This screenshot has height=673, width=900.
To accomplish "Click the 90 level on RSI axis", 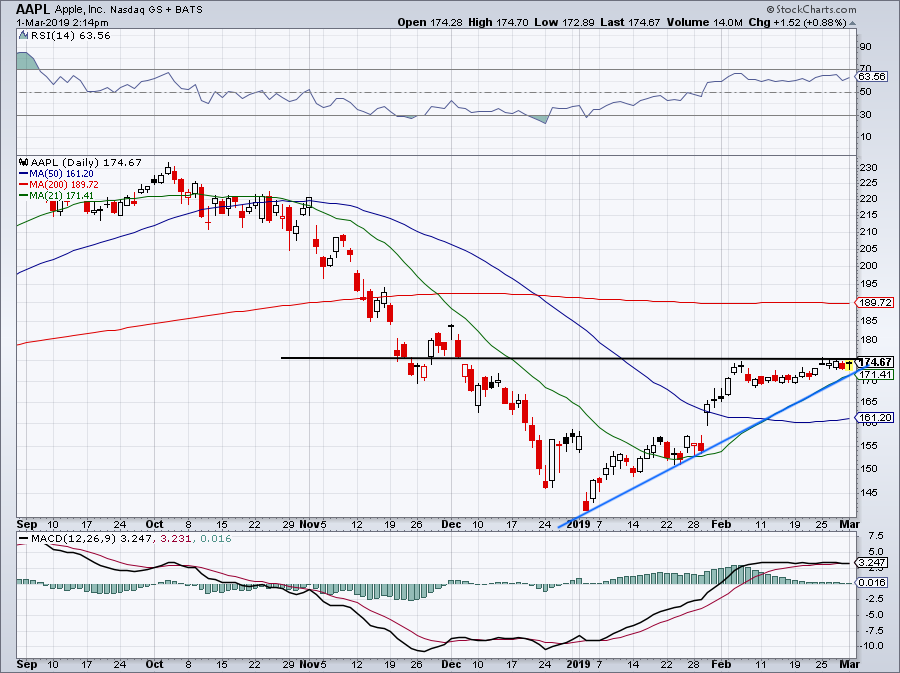I will coord(866,46).
